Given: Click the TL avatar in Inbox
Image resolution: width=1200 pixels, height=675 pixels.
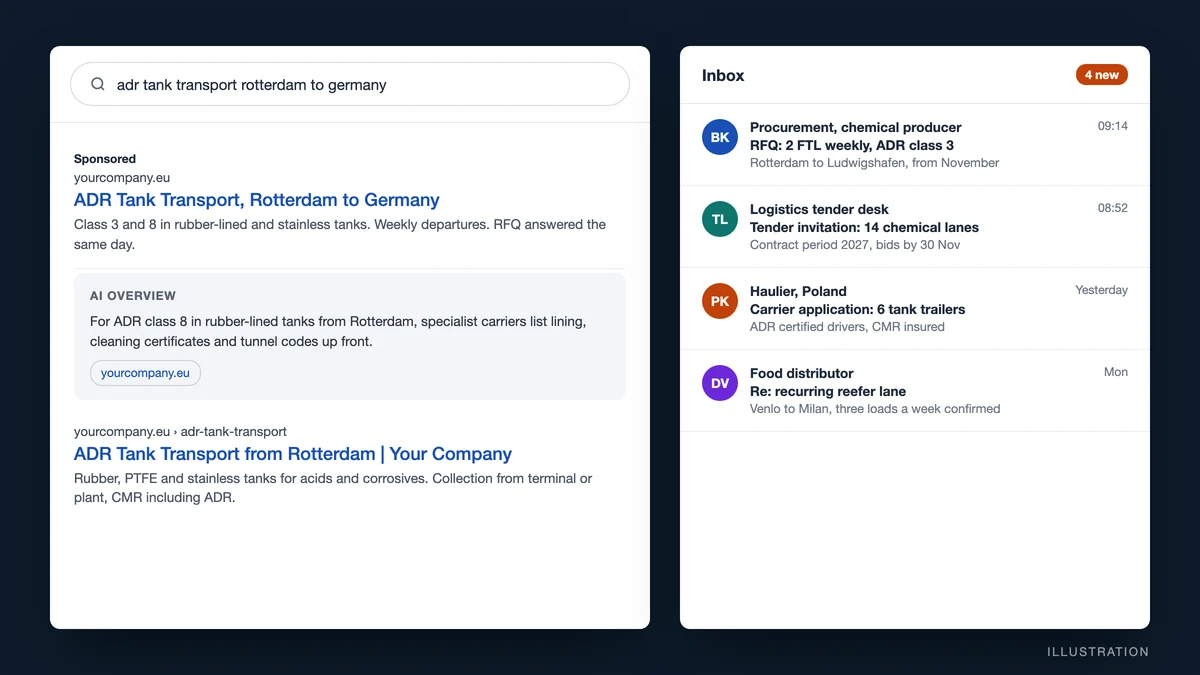Looking at the screenshot, I should pos(720,219).
